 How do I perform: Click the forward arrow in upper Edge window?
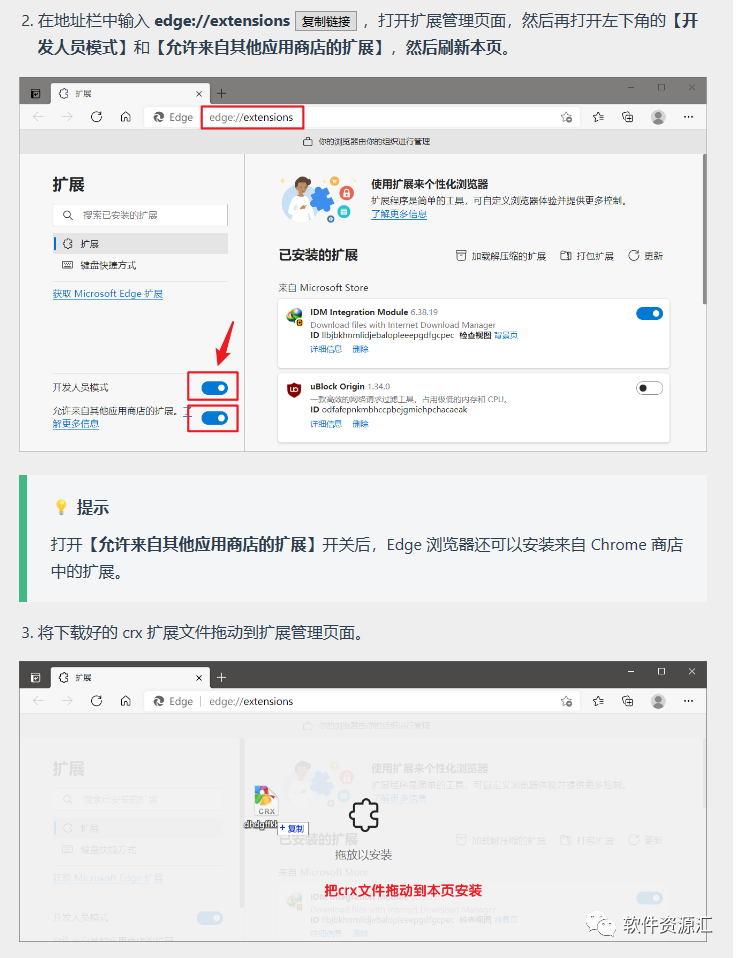(x=67, y=117)
